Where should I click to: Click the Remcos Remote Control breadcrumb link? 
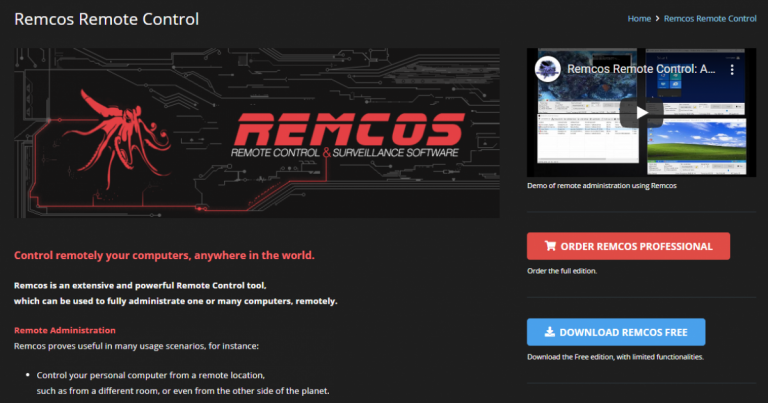[x=710, y=19]
